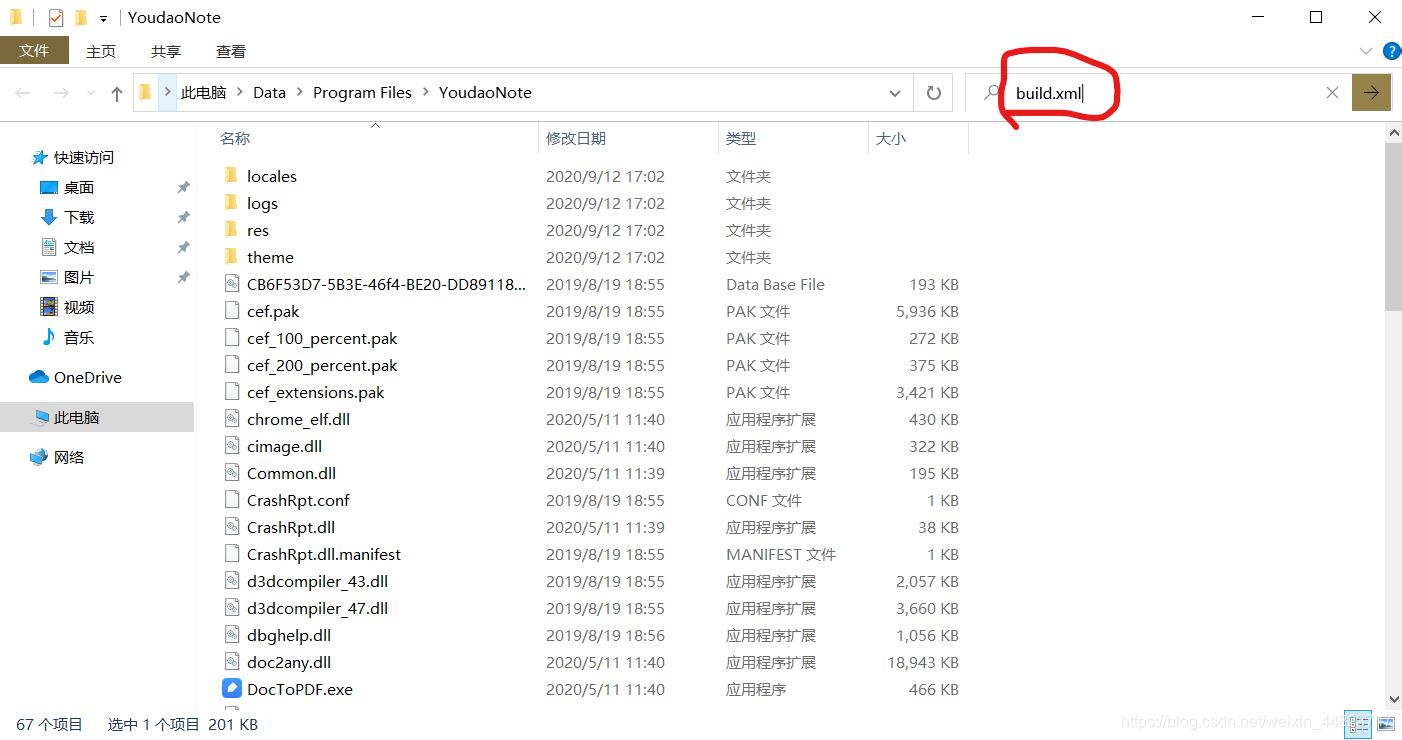Go up one folder level arrow

coord(117,93)
